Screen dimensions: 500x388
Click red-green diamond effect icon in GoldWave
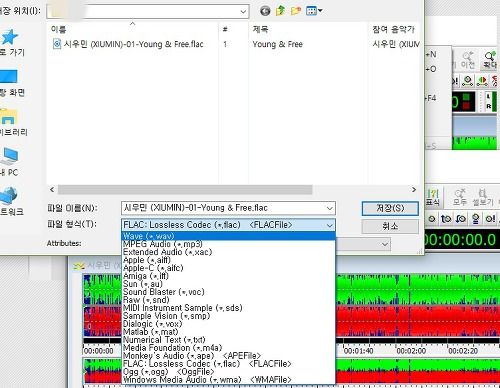click(x=482, y=81)
